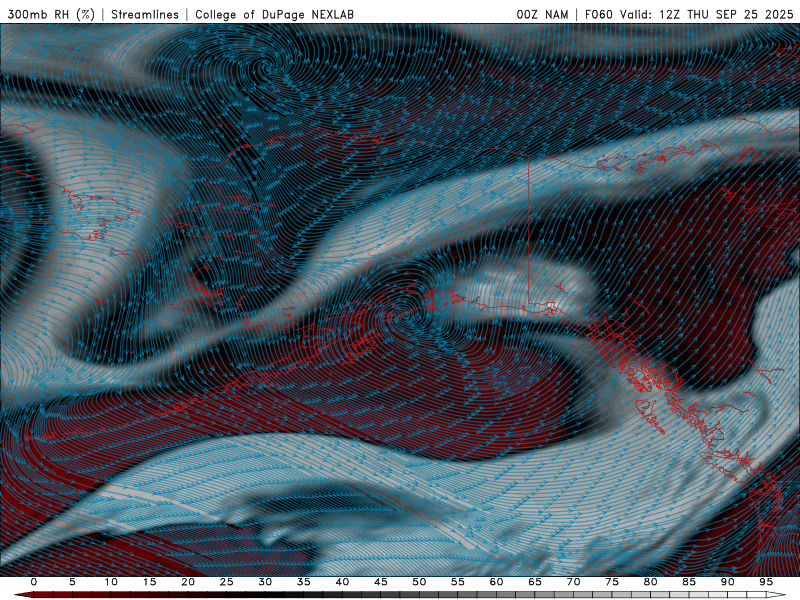This screenshot has width=800, height=600.
Task: Click the "12Z THU SEP 25 2025" valid time
Action: (726, 14)
